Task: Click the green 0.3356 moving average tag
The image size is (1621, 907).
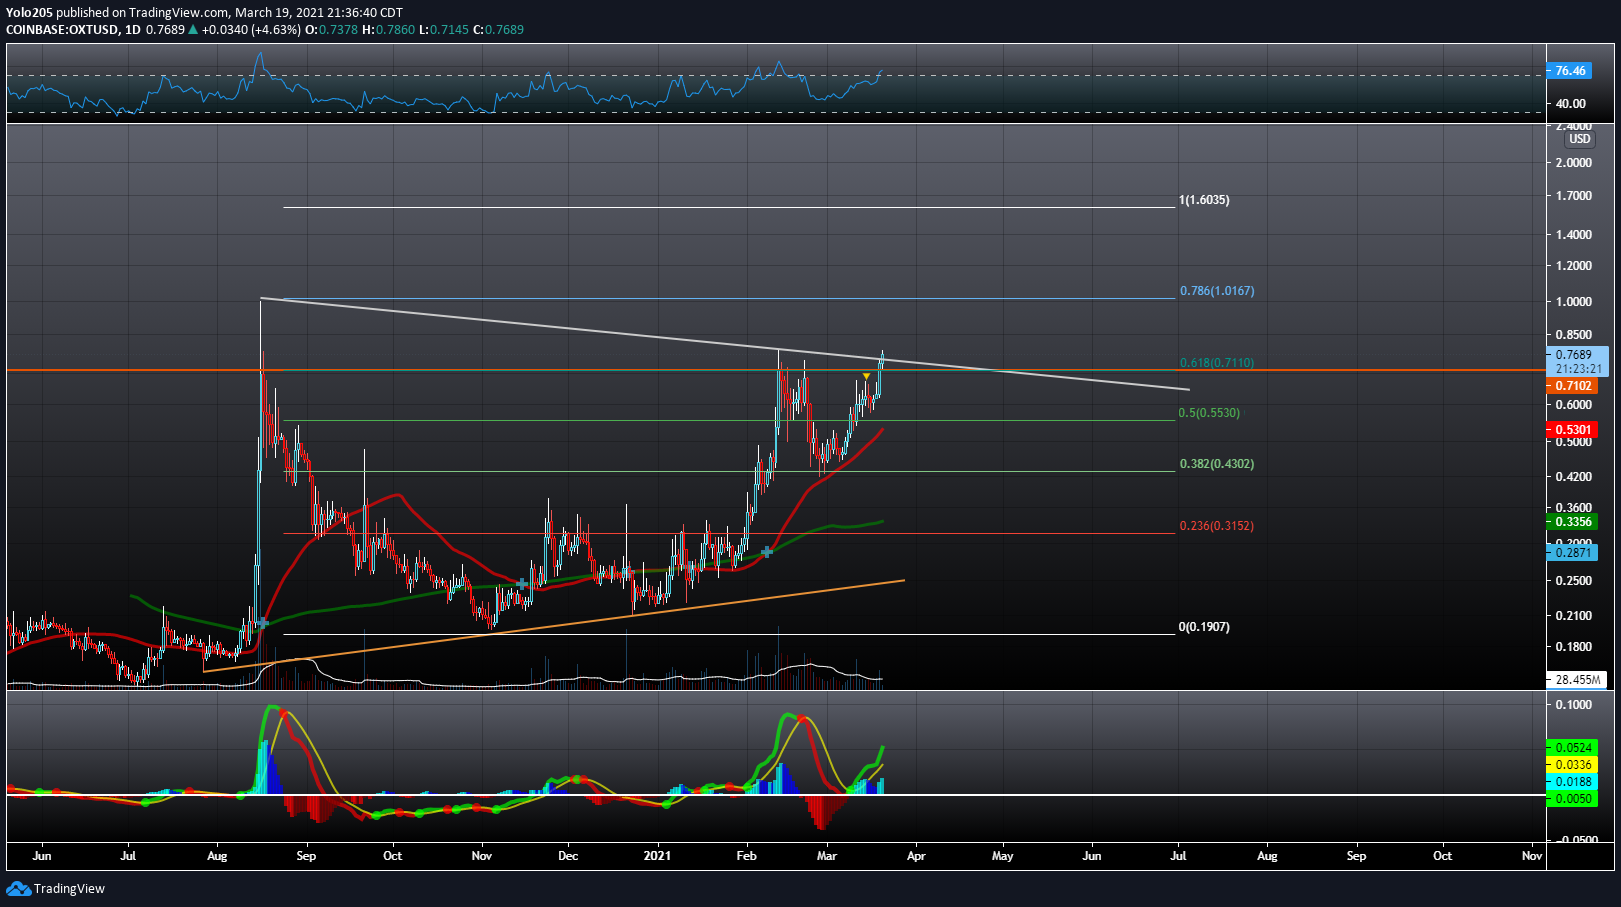Action: tap(1572, 522)
